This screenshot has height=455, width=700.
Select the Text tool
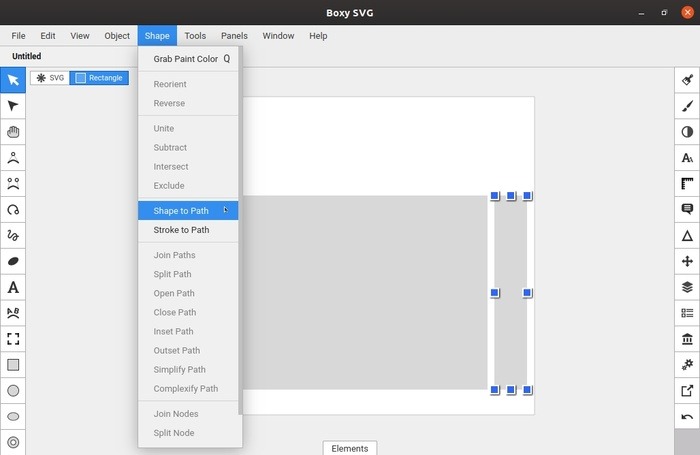[x=13, y=287]
